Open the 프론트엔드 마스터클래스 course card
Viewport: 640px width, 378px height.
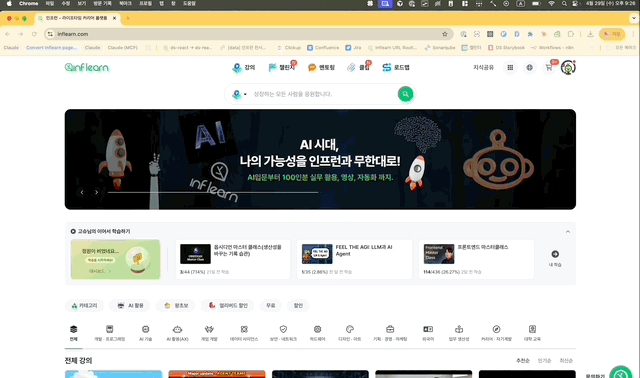pyautogui.click(x=476, y=259)
